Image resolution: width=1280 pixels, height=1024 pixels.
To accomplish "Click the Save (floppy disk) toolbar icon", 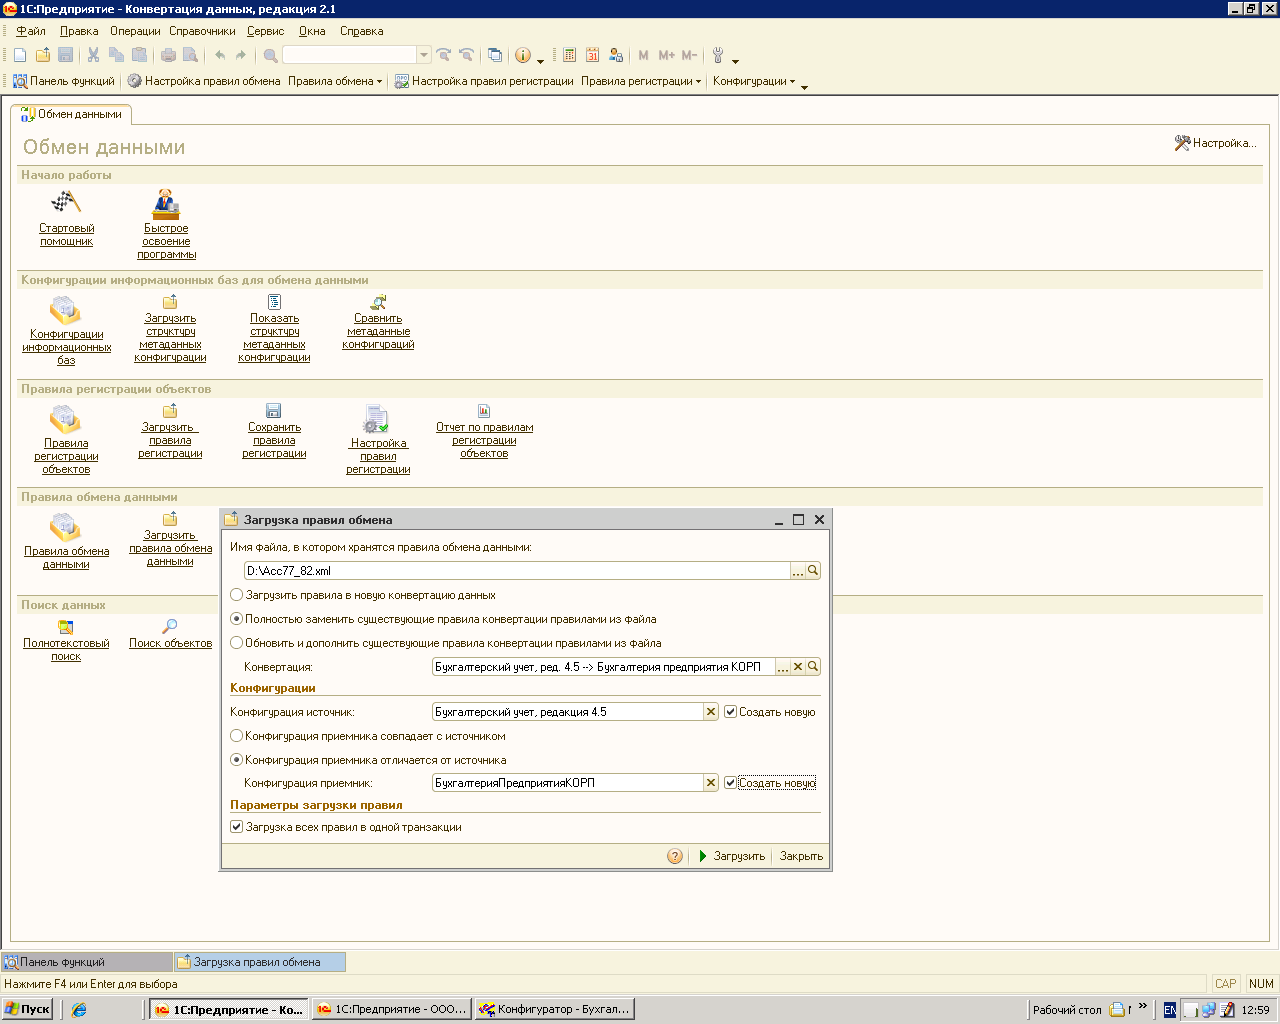I will click(66, 55).
